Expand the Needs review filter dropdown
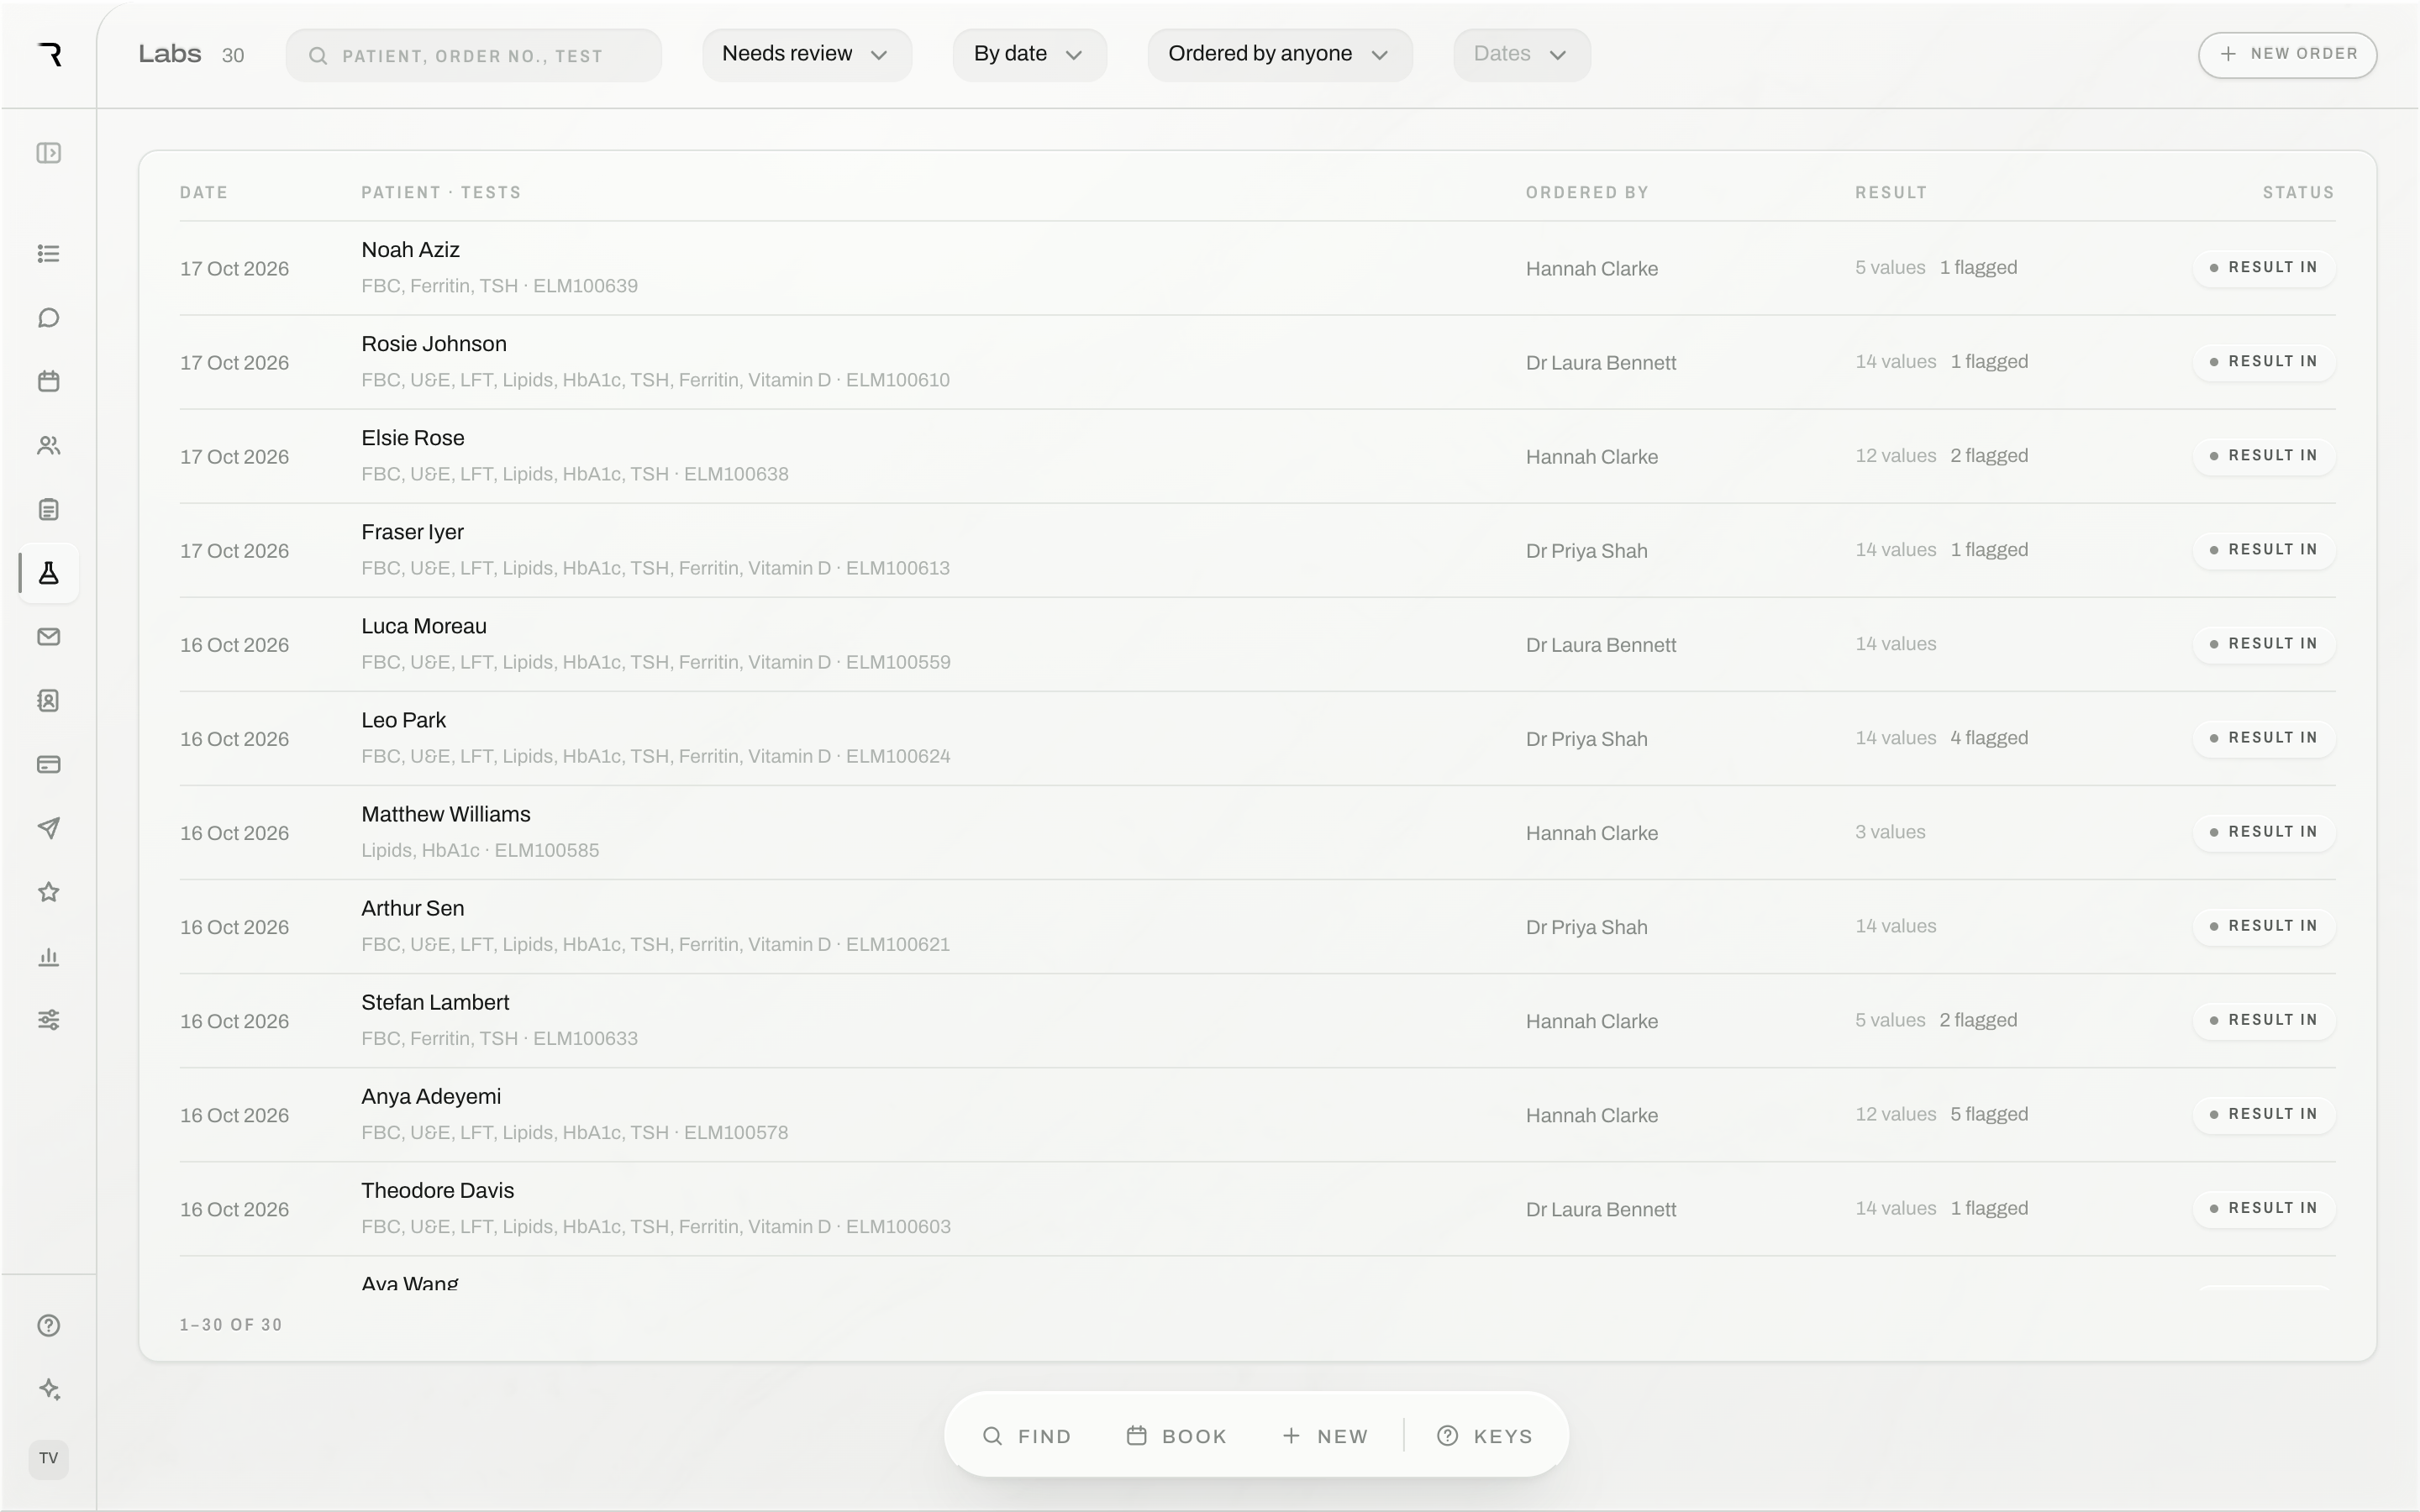 [806, 54]
